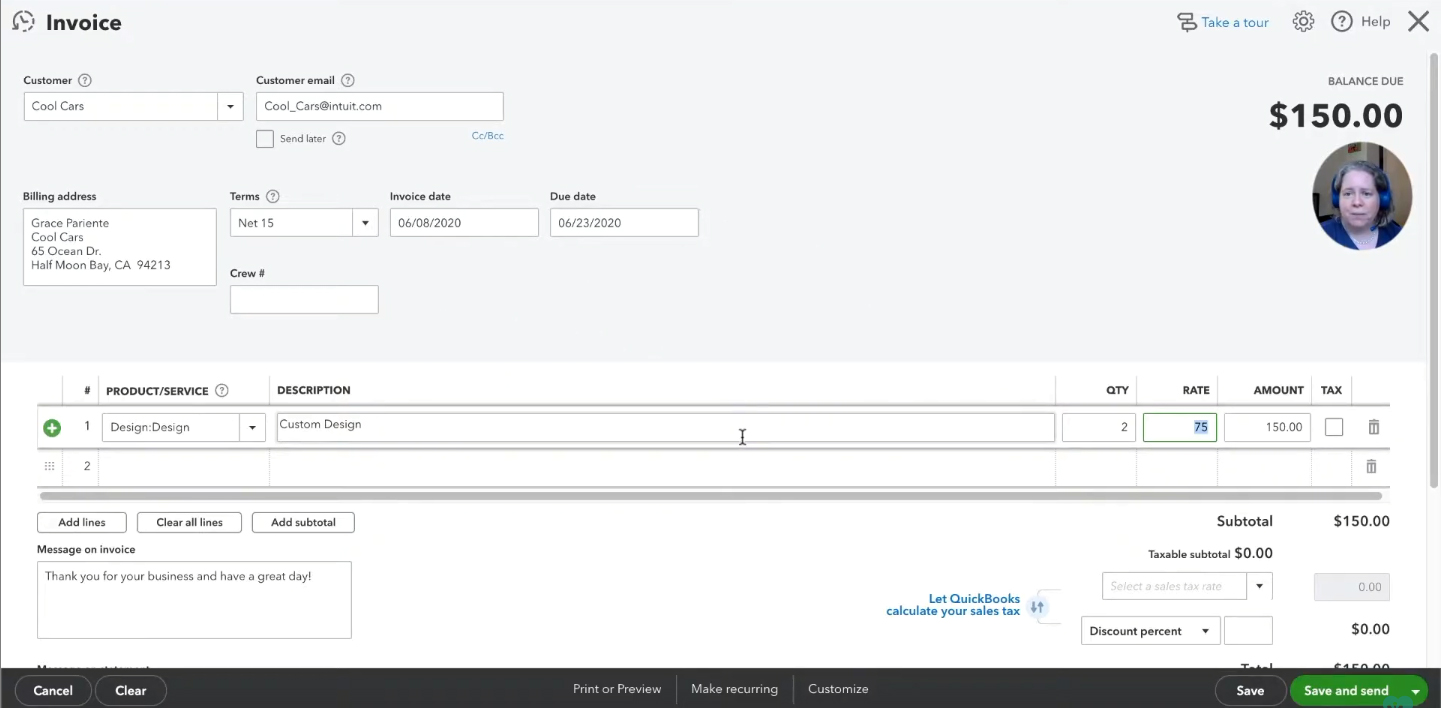
Task: Expand the Save and send arrow menu
Action: tap(1416, 691)
